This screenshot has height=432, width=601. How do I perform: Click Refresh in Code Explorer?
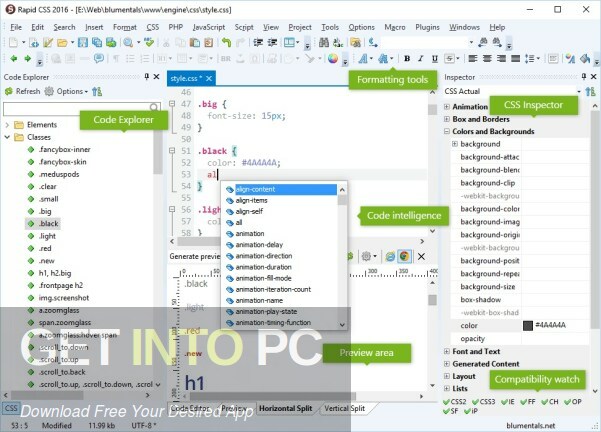(x=23, y=91)
